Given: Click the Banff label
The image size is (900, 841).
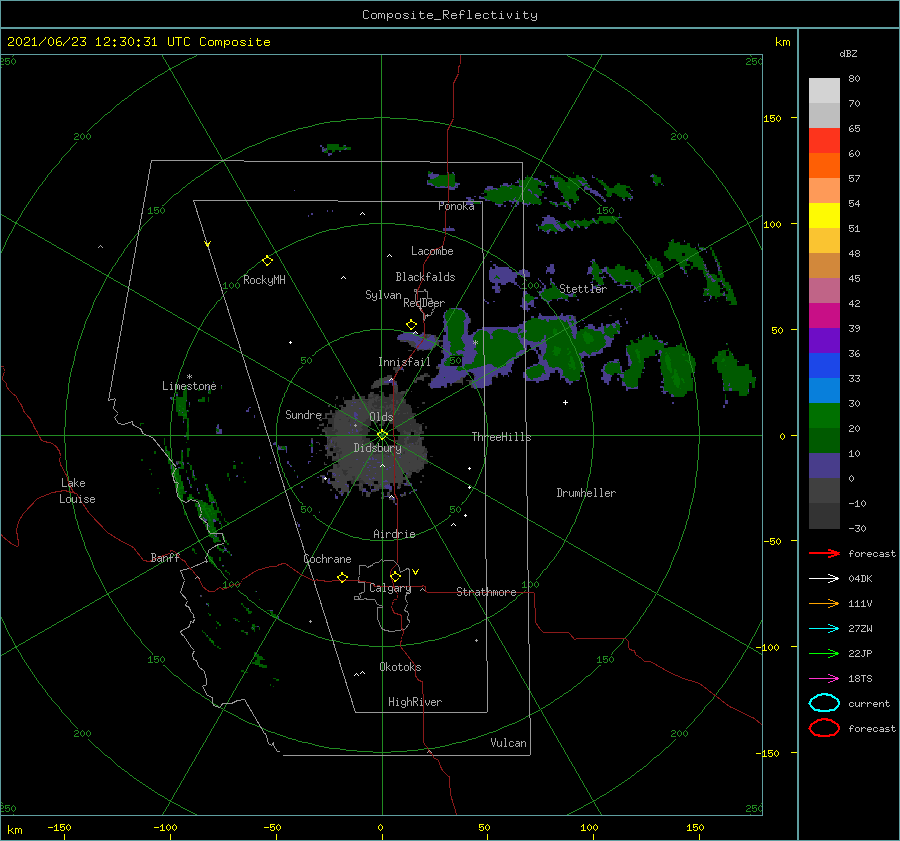Looking at the screenshot, I should [165, 557].
